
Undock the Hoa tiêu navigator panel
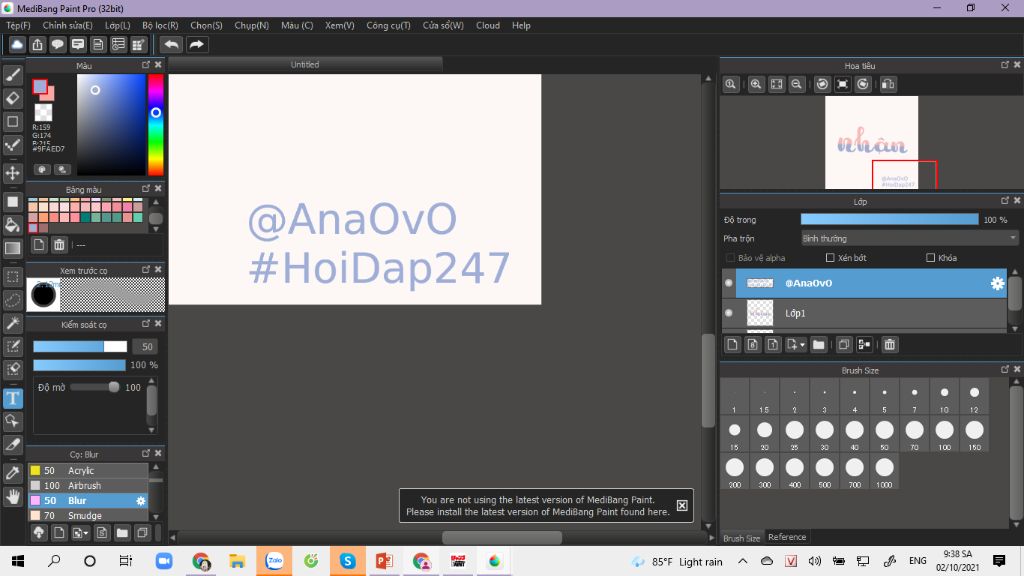point(1004,65)
